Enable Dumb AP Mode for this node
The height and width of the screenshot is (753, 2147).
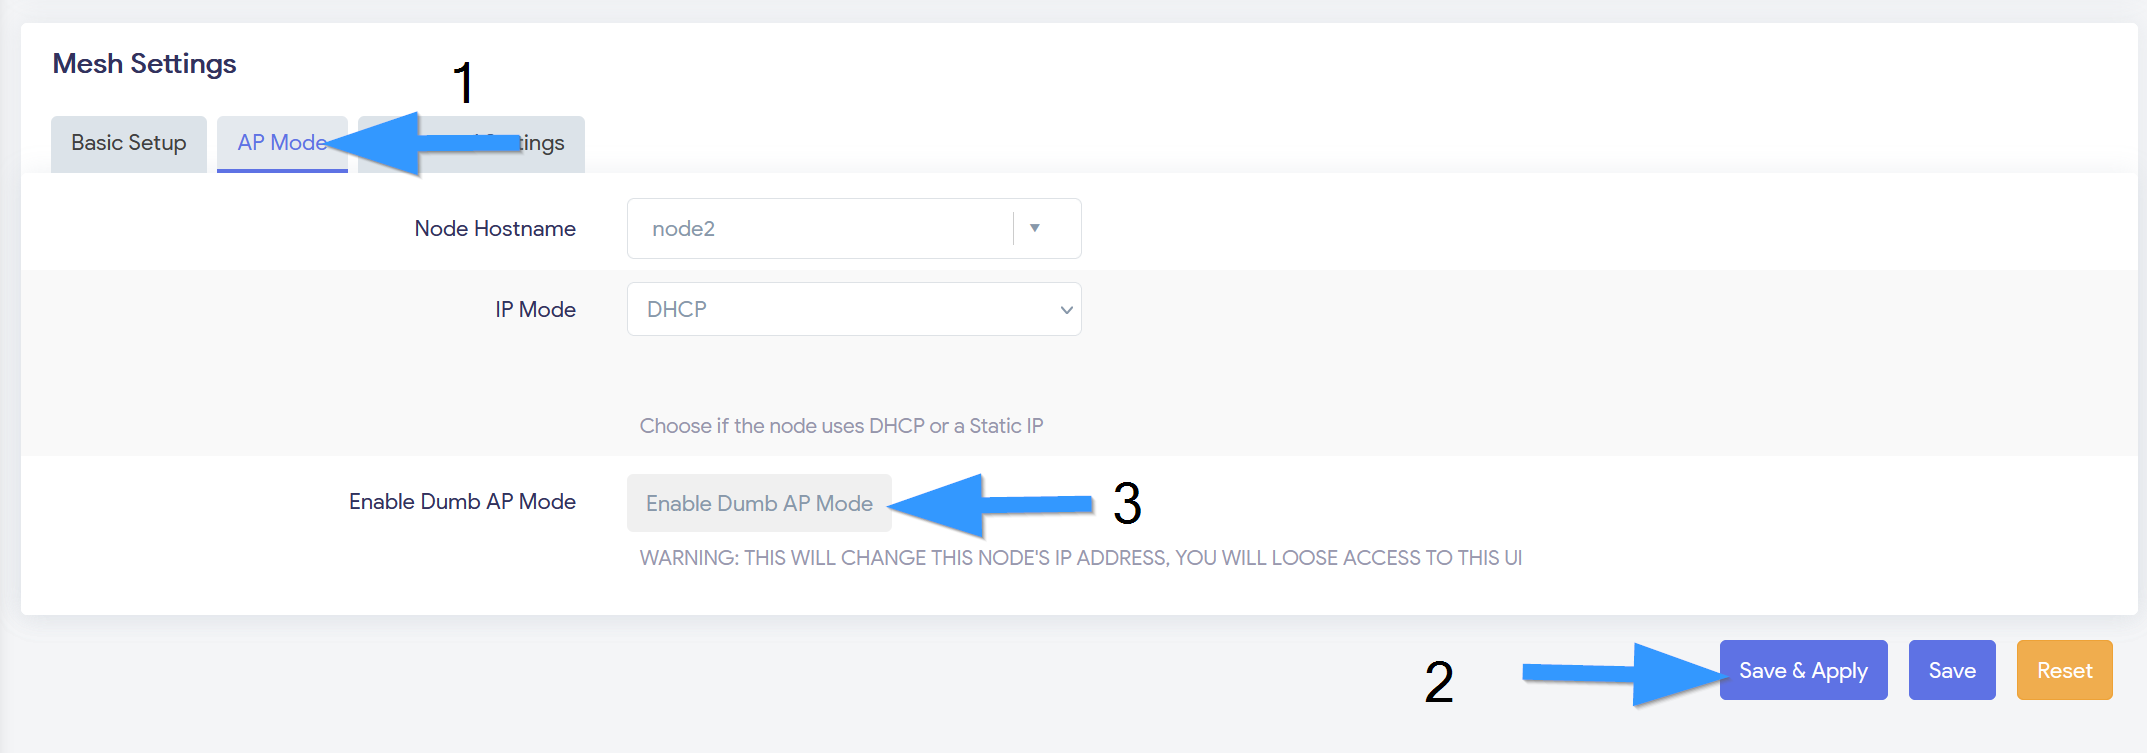(759, 502)
